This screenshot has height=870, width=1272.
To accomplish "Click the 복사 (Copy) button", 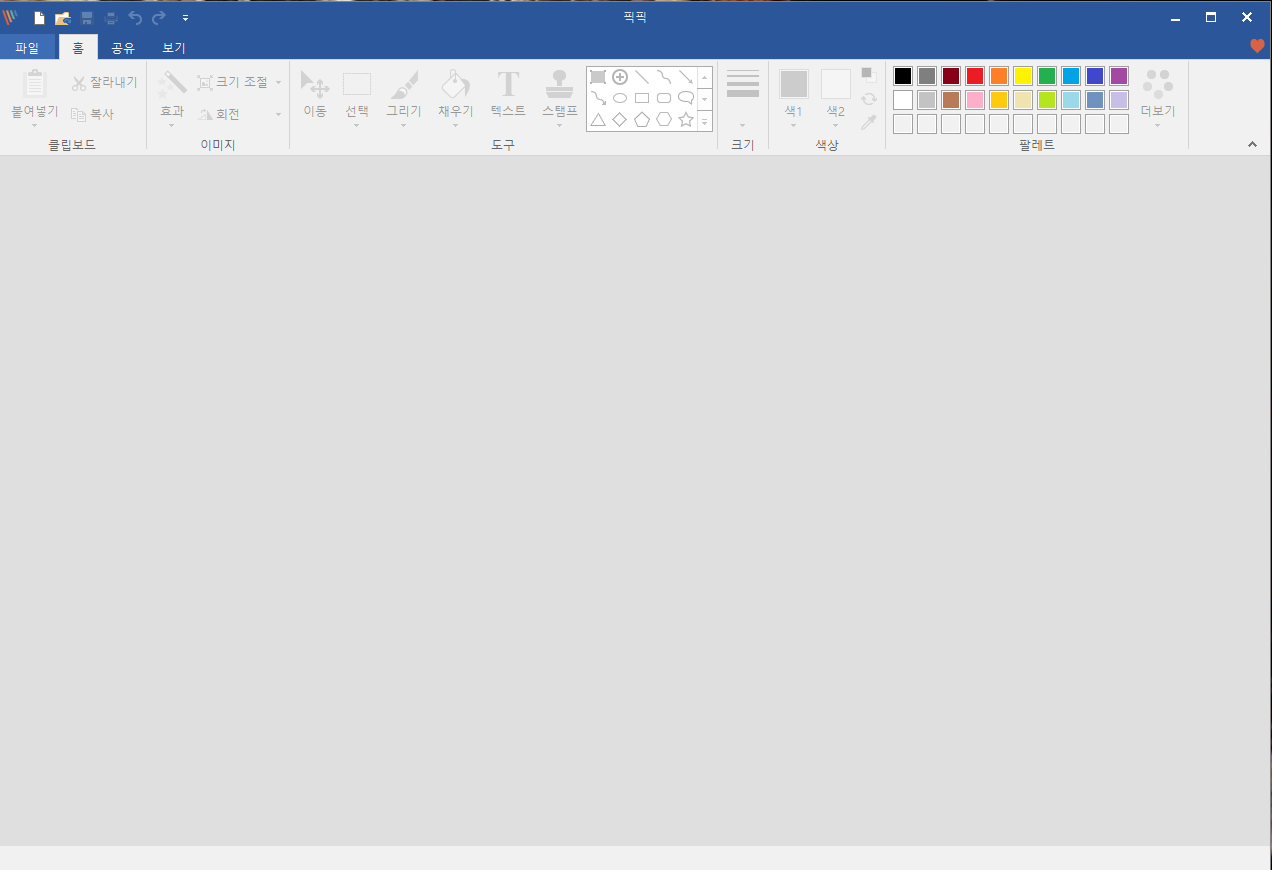I will 93,114.
